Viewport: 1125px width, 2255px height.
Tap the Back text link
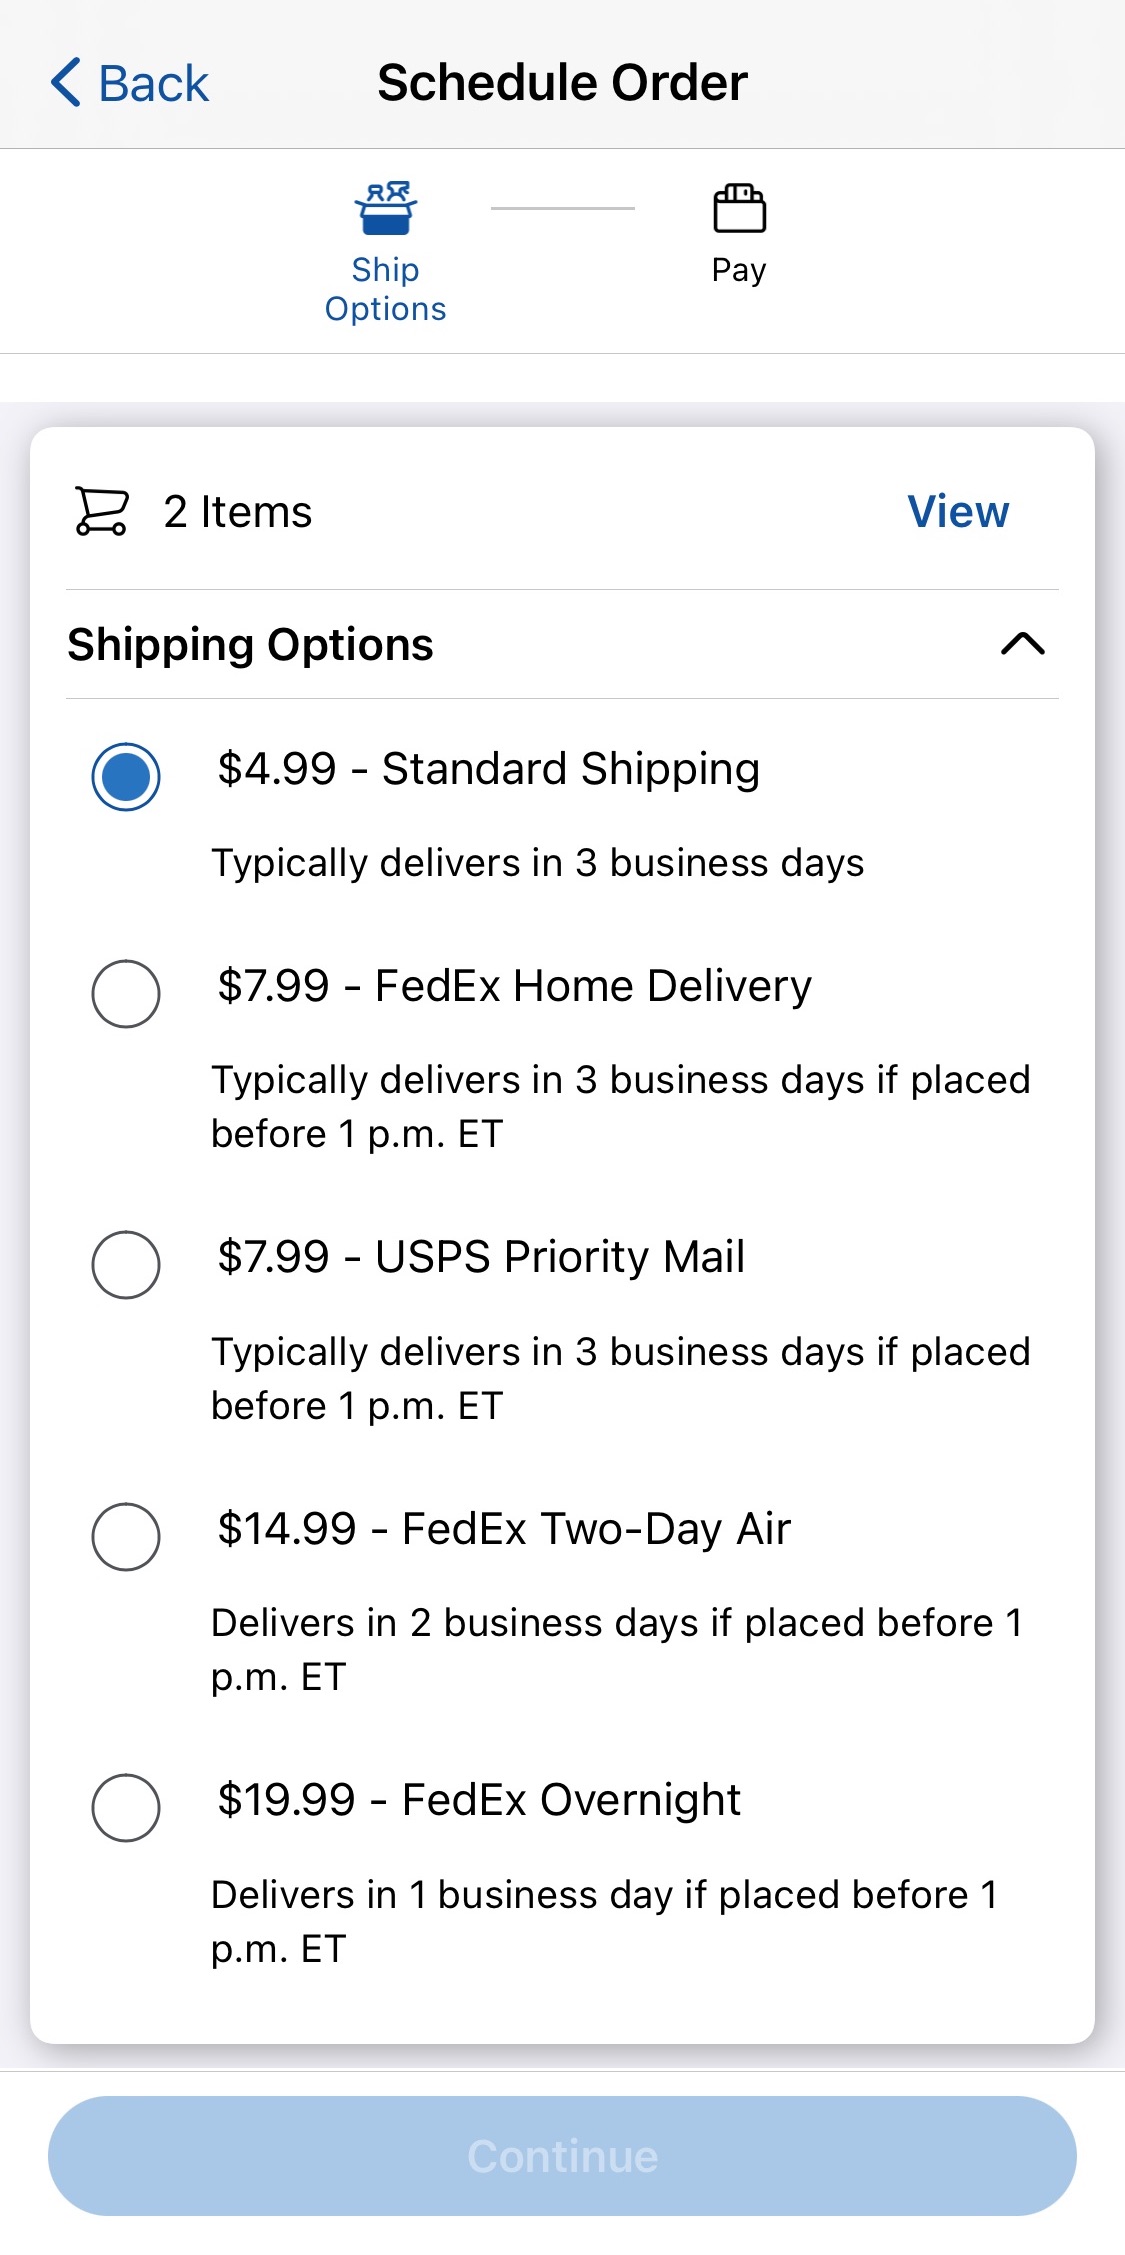coord(153,83)
